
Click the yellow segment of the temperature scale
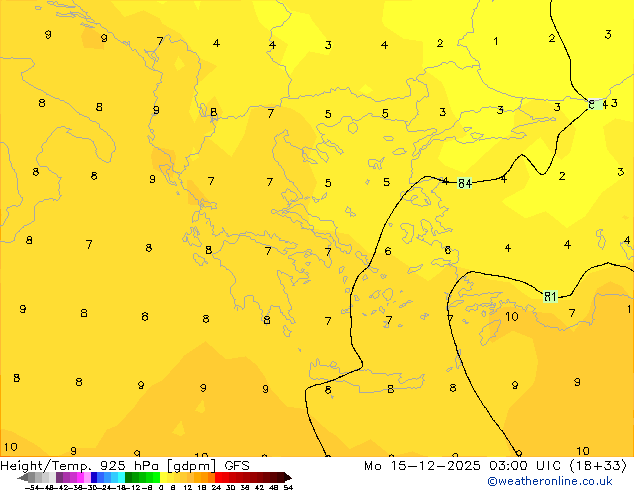163,477
